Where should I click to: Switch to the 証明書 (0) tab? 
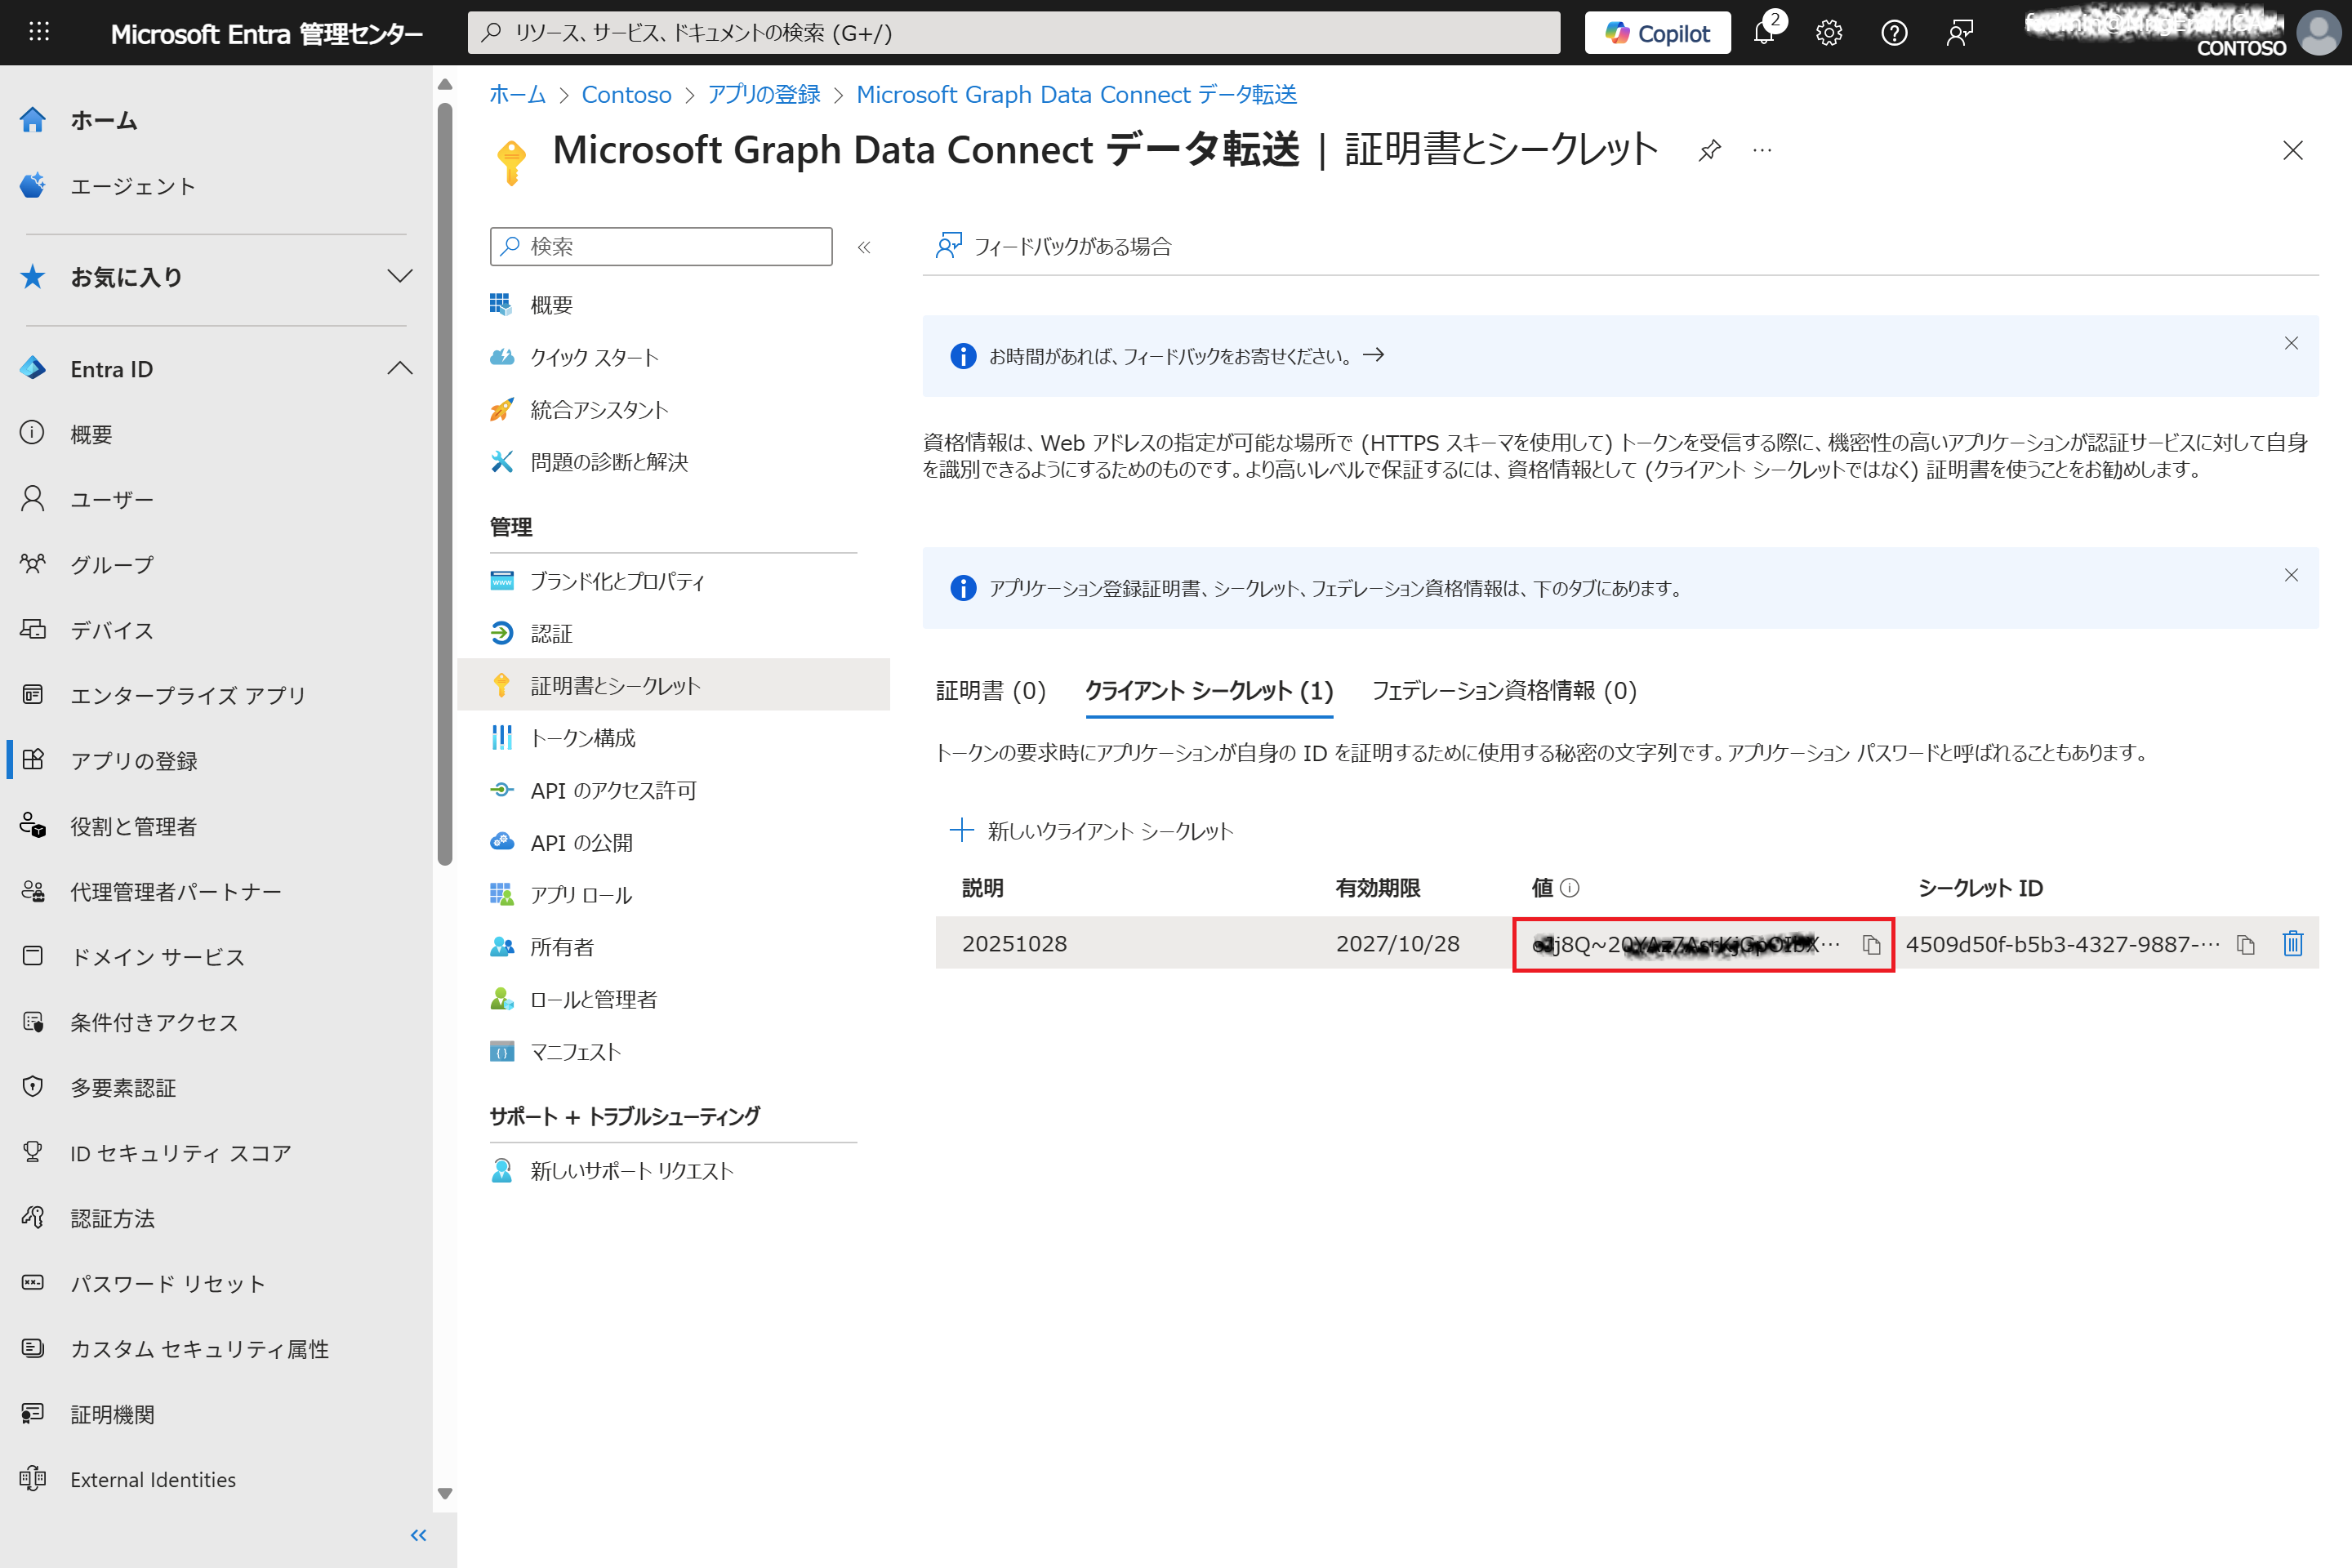pos(990,691)
